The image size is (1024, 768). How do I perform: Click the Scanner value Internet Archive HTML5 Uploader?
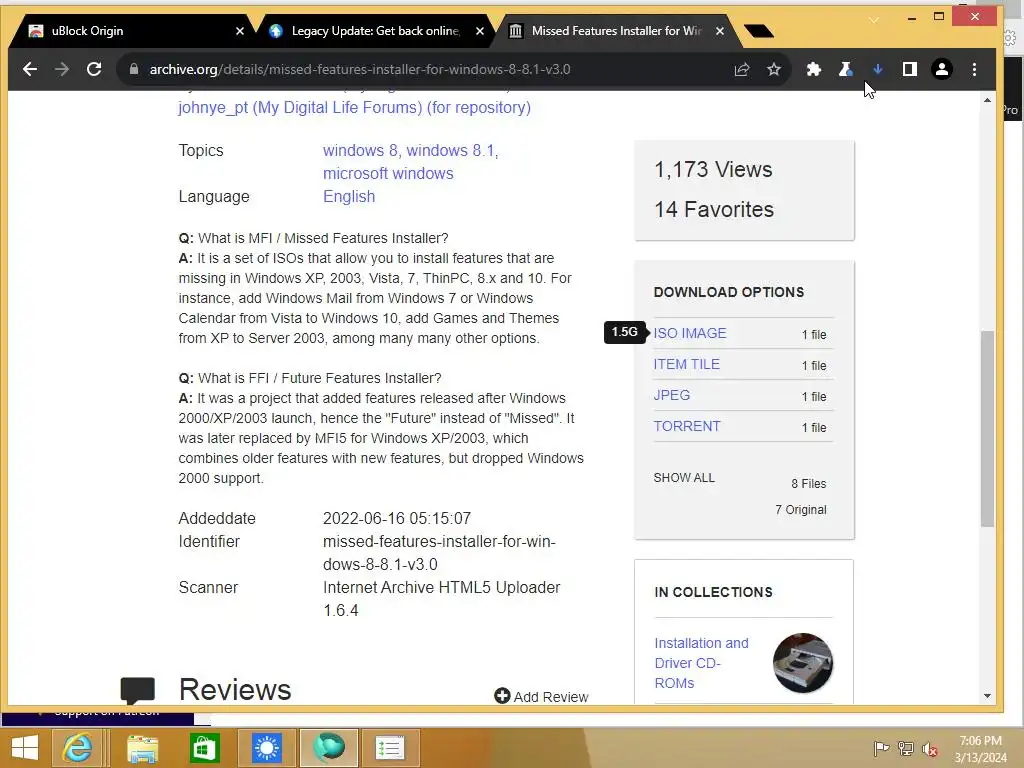pos(441,599)
